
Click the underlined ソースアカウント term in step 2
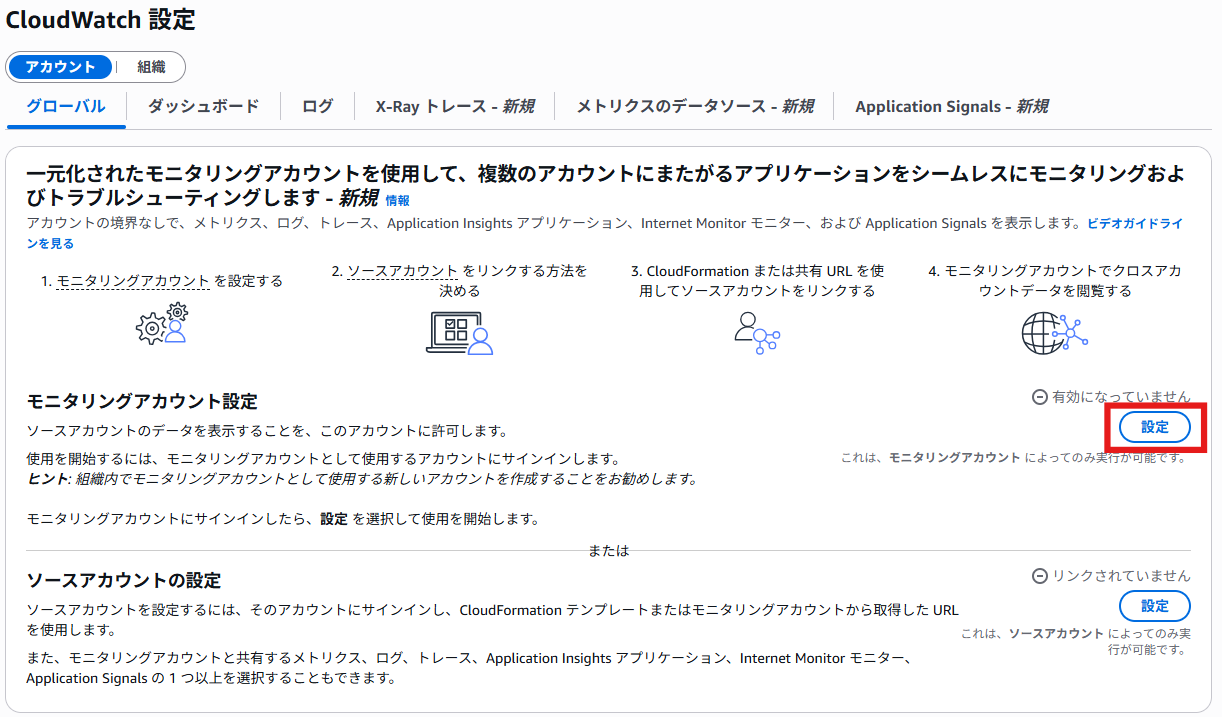pos(403,271)
